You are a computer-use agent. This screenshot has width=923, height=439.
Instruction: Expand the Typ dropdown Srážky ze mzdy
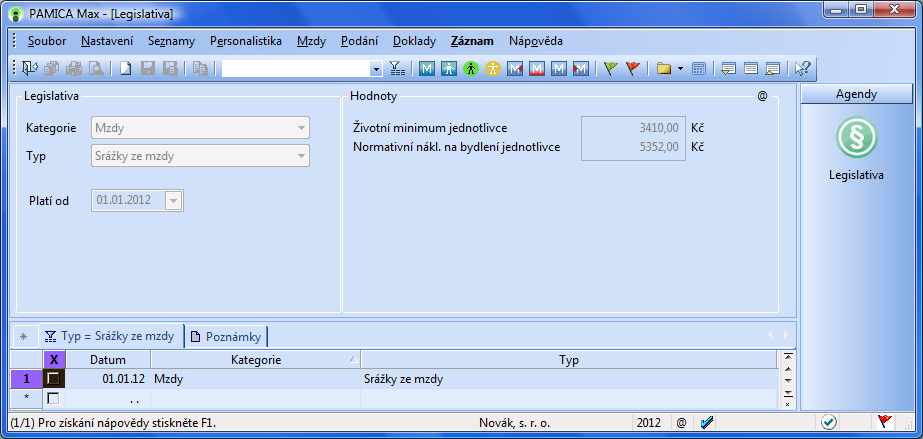click(x=300, y=156)
